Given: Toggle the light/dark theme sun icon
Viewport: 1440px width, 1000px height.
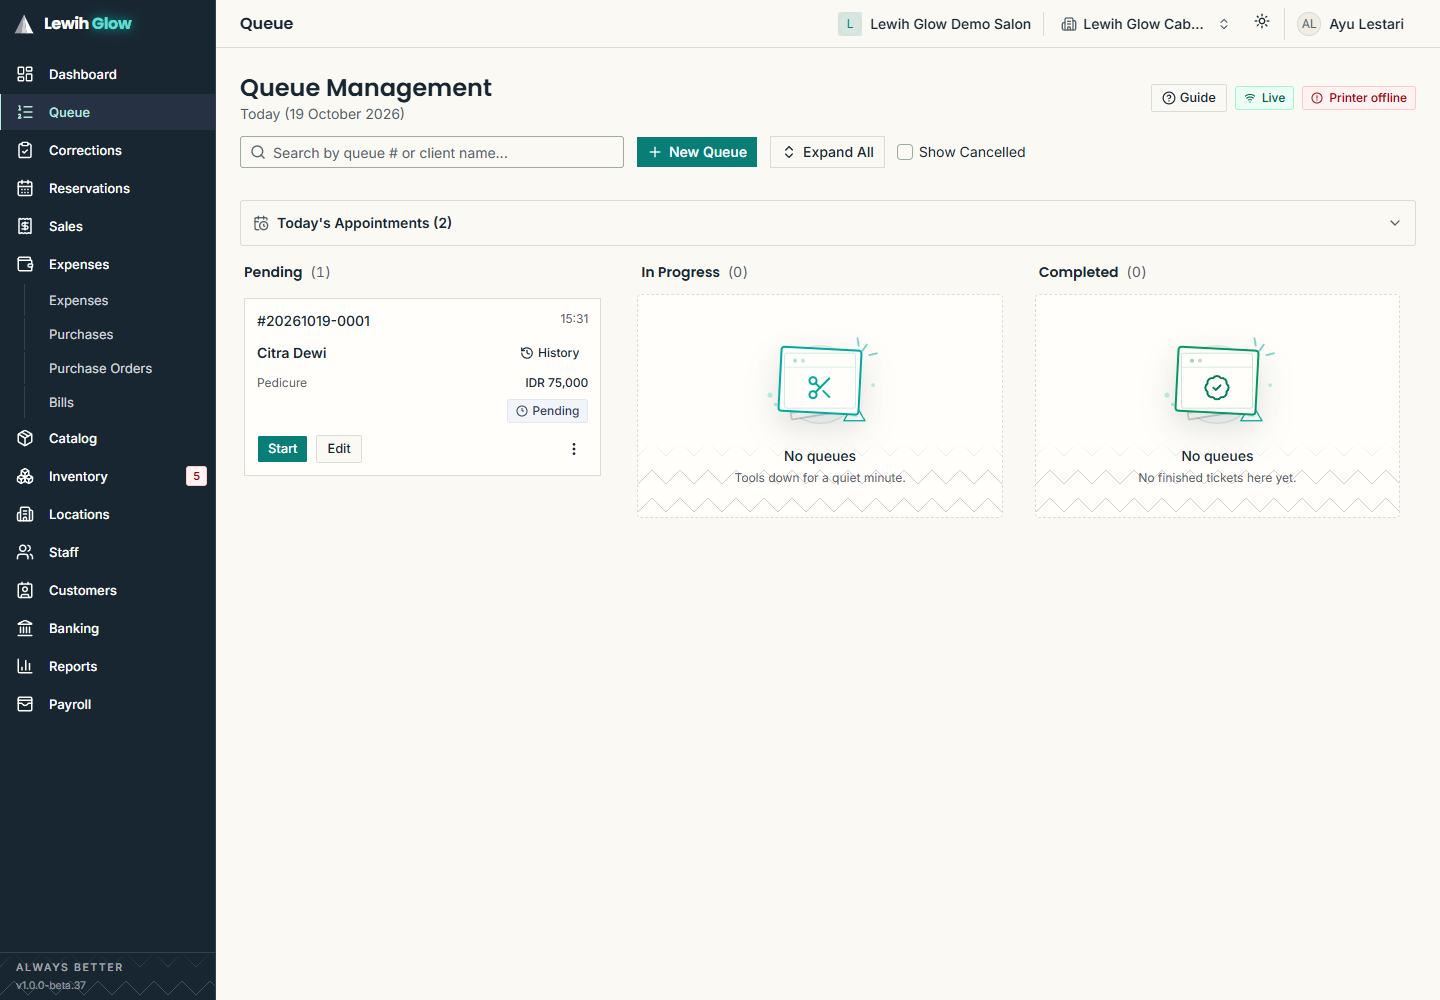Looking at the screenshot, I should click(x=1262, y=22).
